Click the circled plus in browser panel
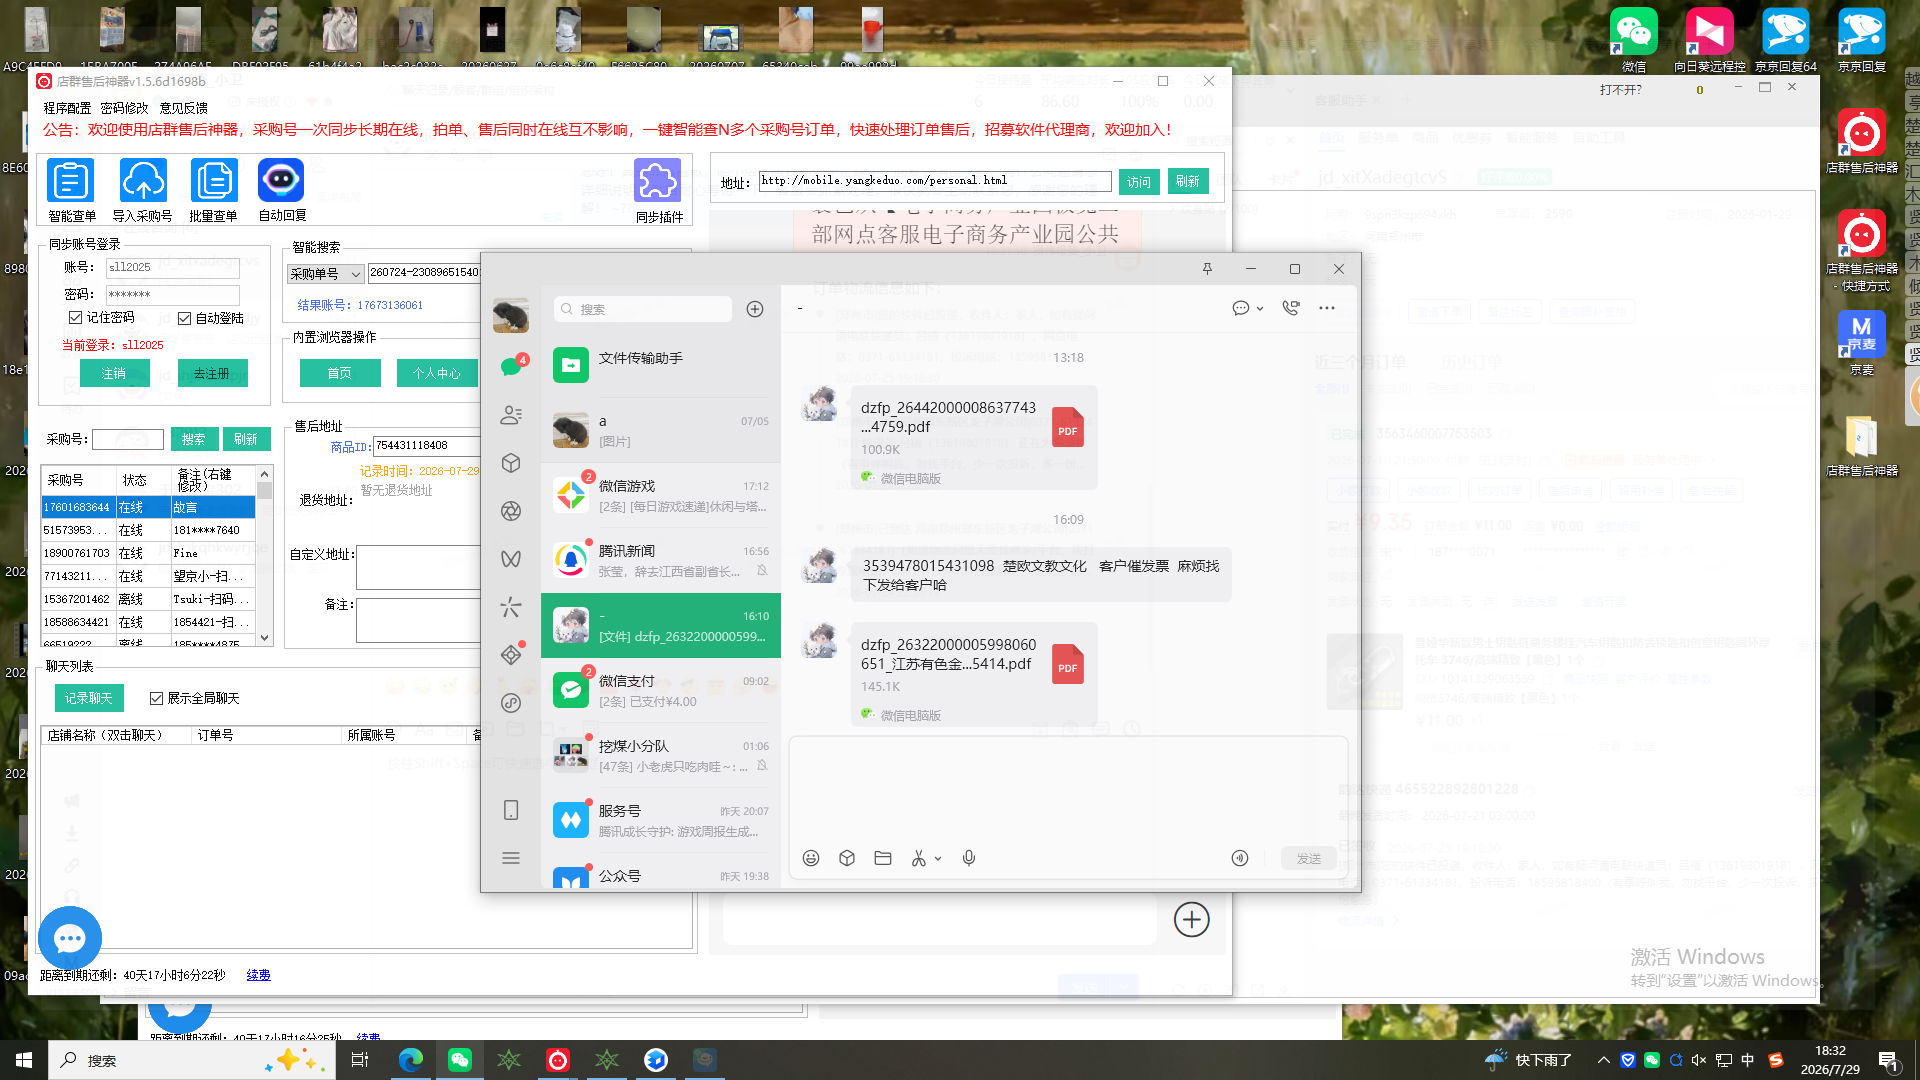The height and width of the screenshot is (1080, 1920). [1191, 919]
